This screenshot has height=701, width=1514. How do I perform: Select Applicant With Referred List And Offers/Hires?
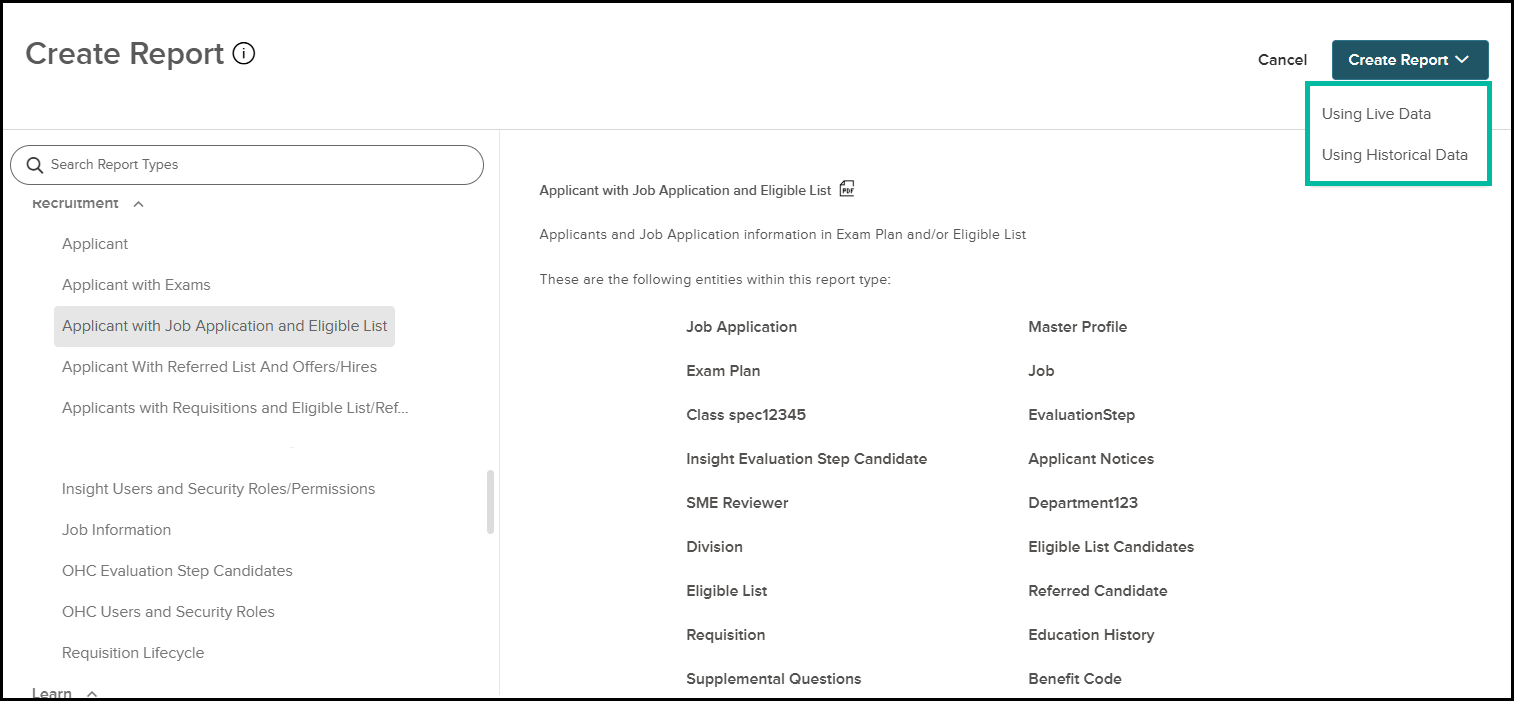click(219, 367)
